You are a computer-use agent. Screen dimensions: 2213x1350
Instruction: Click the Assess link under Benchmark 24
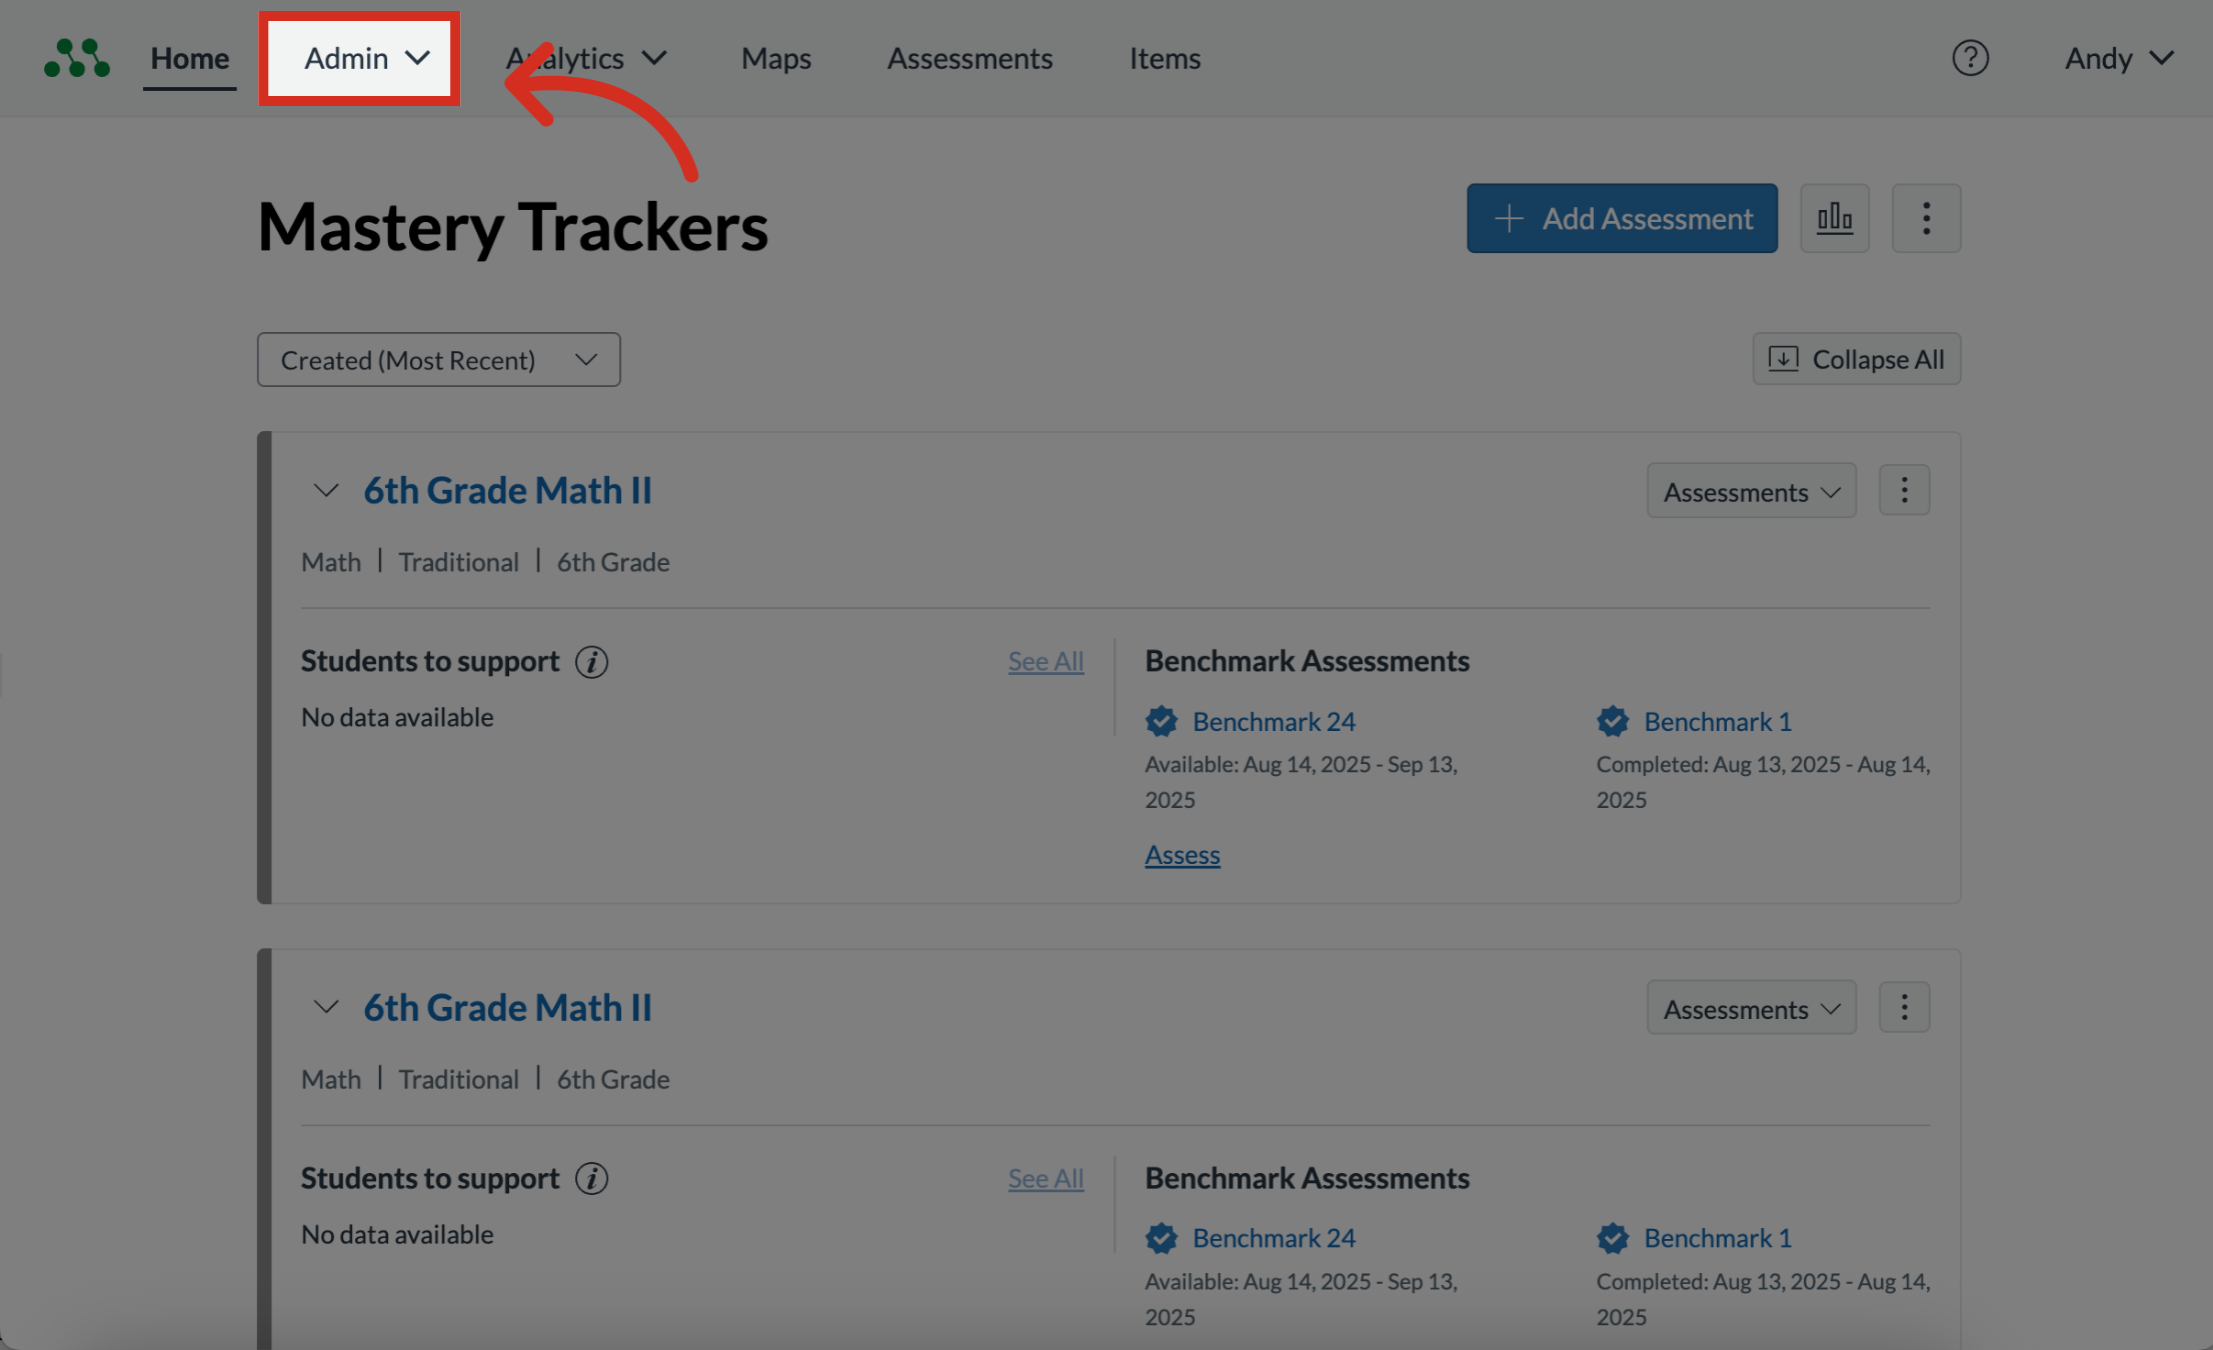point(1182,855)
